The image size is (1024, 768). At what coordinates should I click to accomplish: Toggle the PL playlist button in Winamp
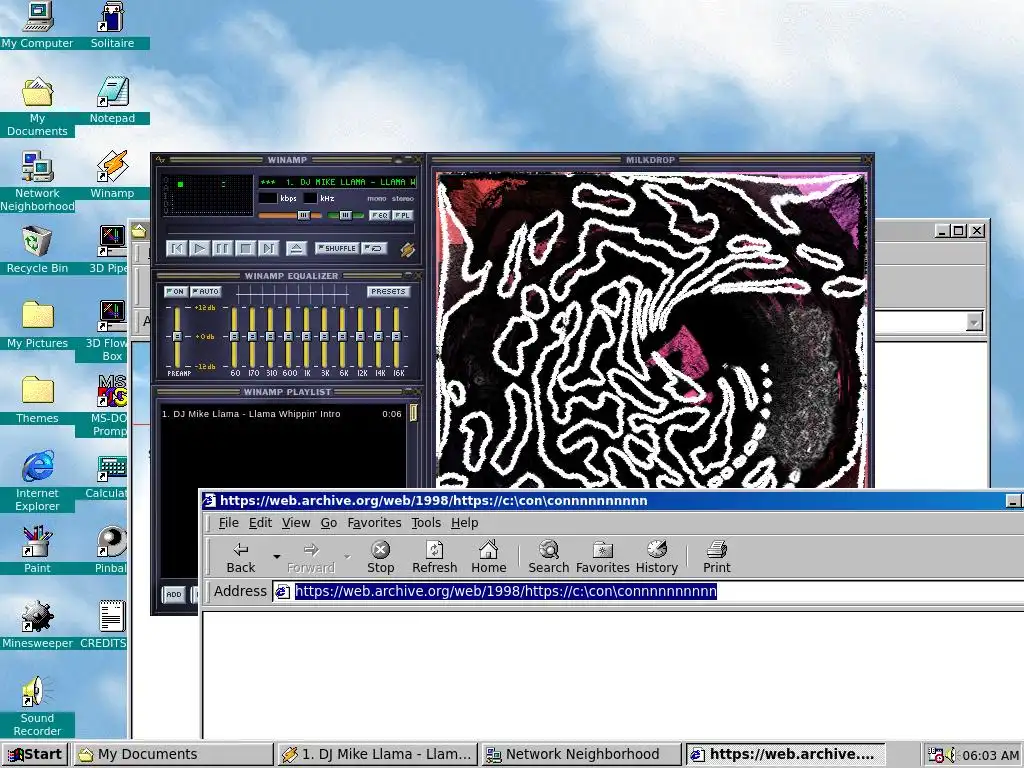click(x=402, y=216)
